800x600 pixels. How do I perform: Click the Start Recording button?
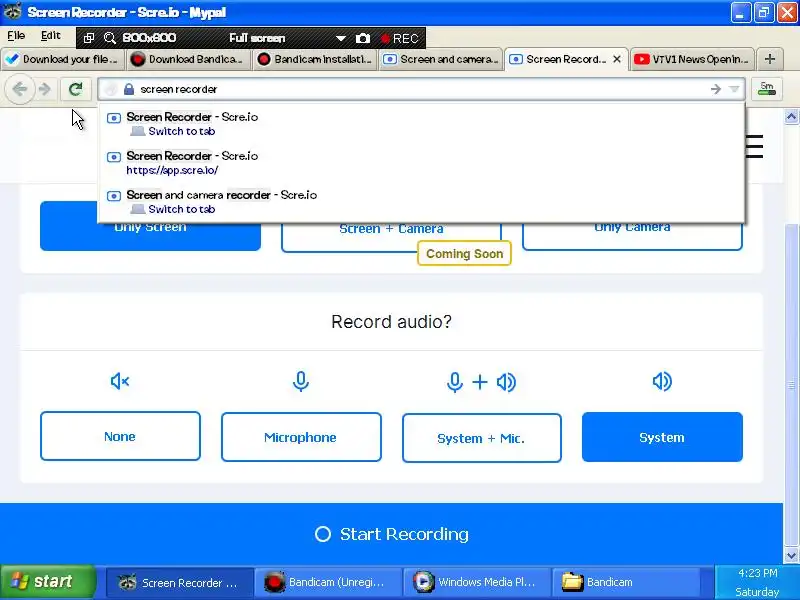point(391,534)
